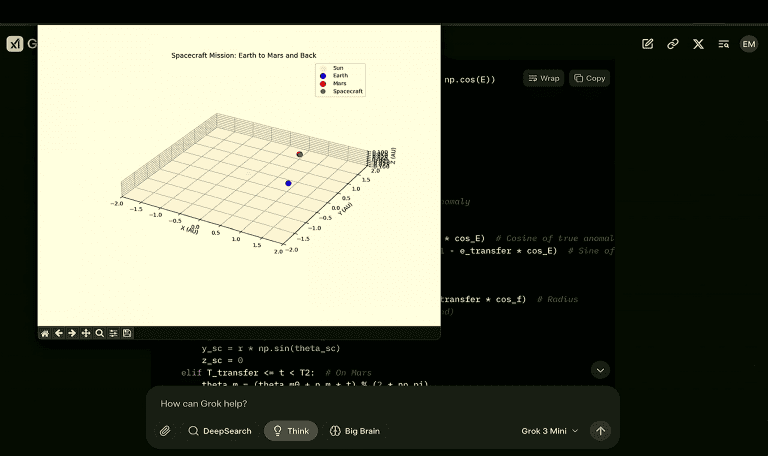The image size is (768, 456).
Task: Select the Pan/move axes tool
Action: 86,333
